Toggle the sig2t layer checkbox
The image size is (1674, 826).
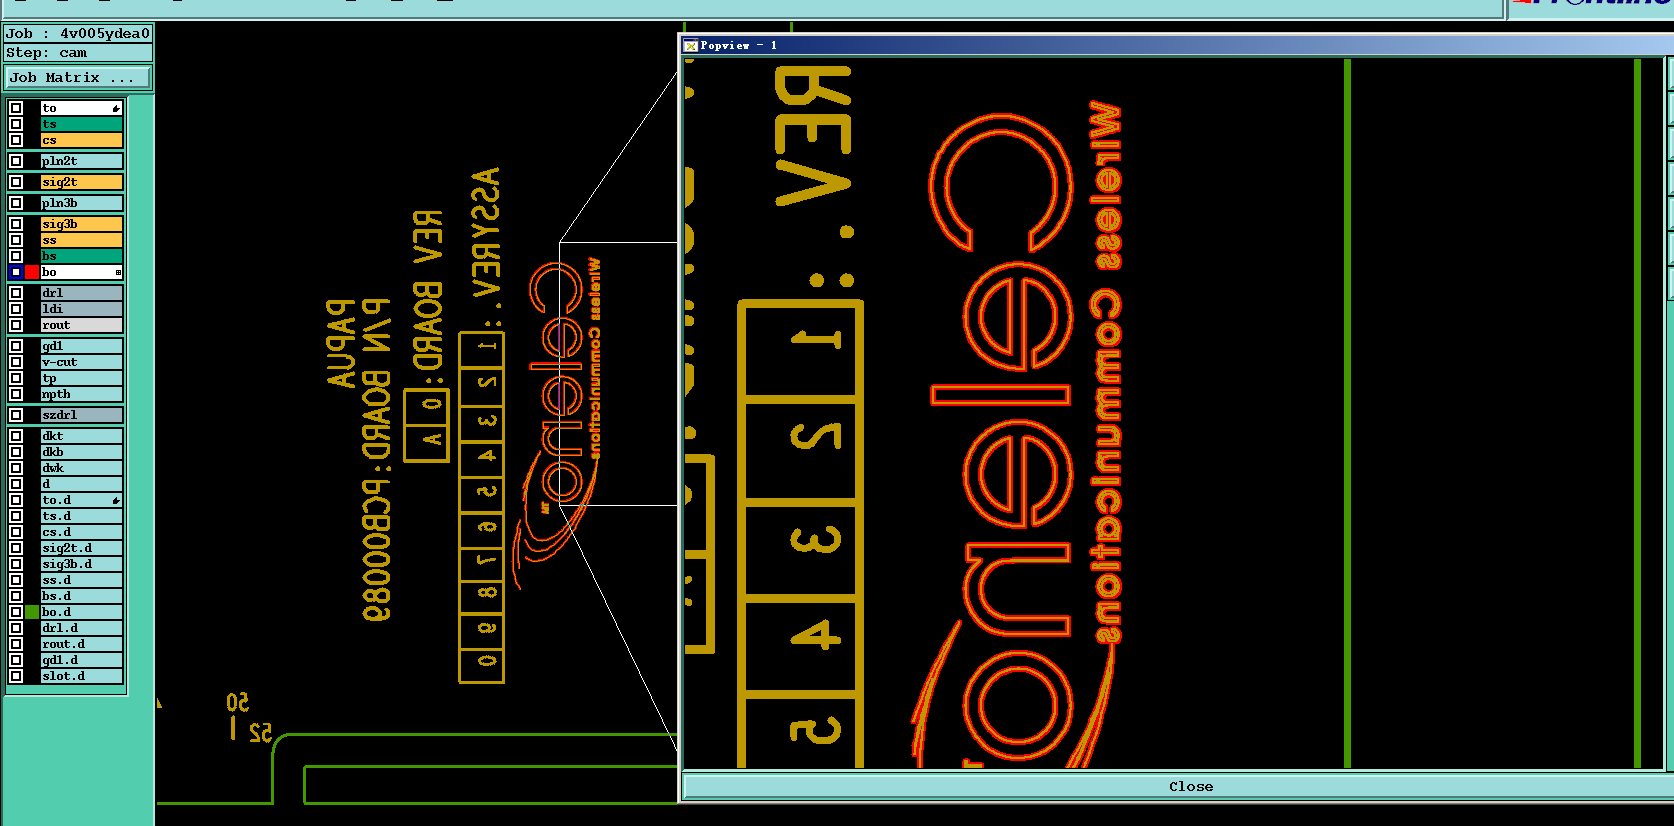pos(16,182)
